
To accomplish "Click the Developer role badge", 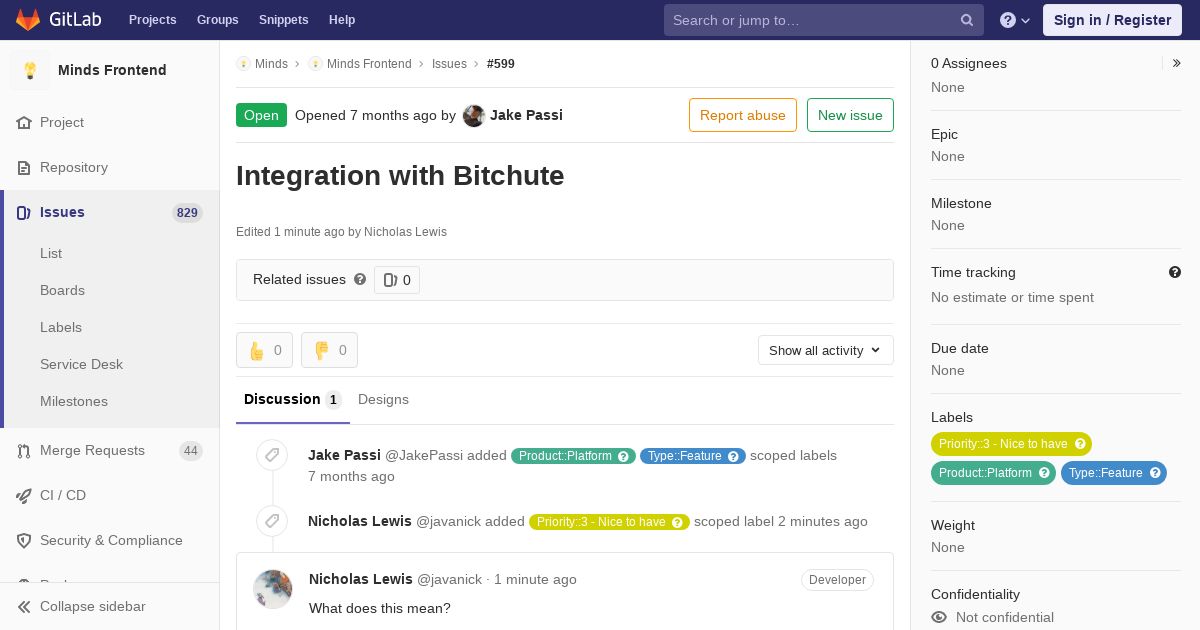I will click(837, 580).
